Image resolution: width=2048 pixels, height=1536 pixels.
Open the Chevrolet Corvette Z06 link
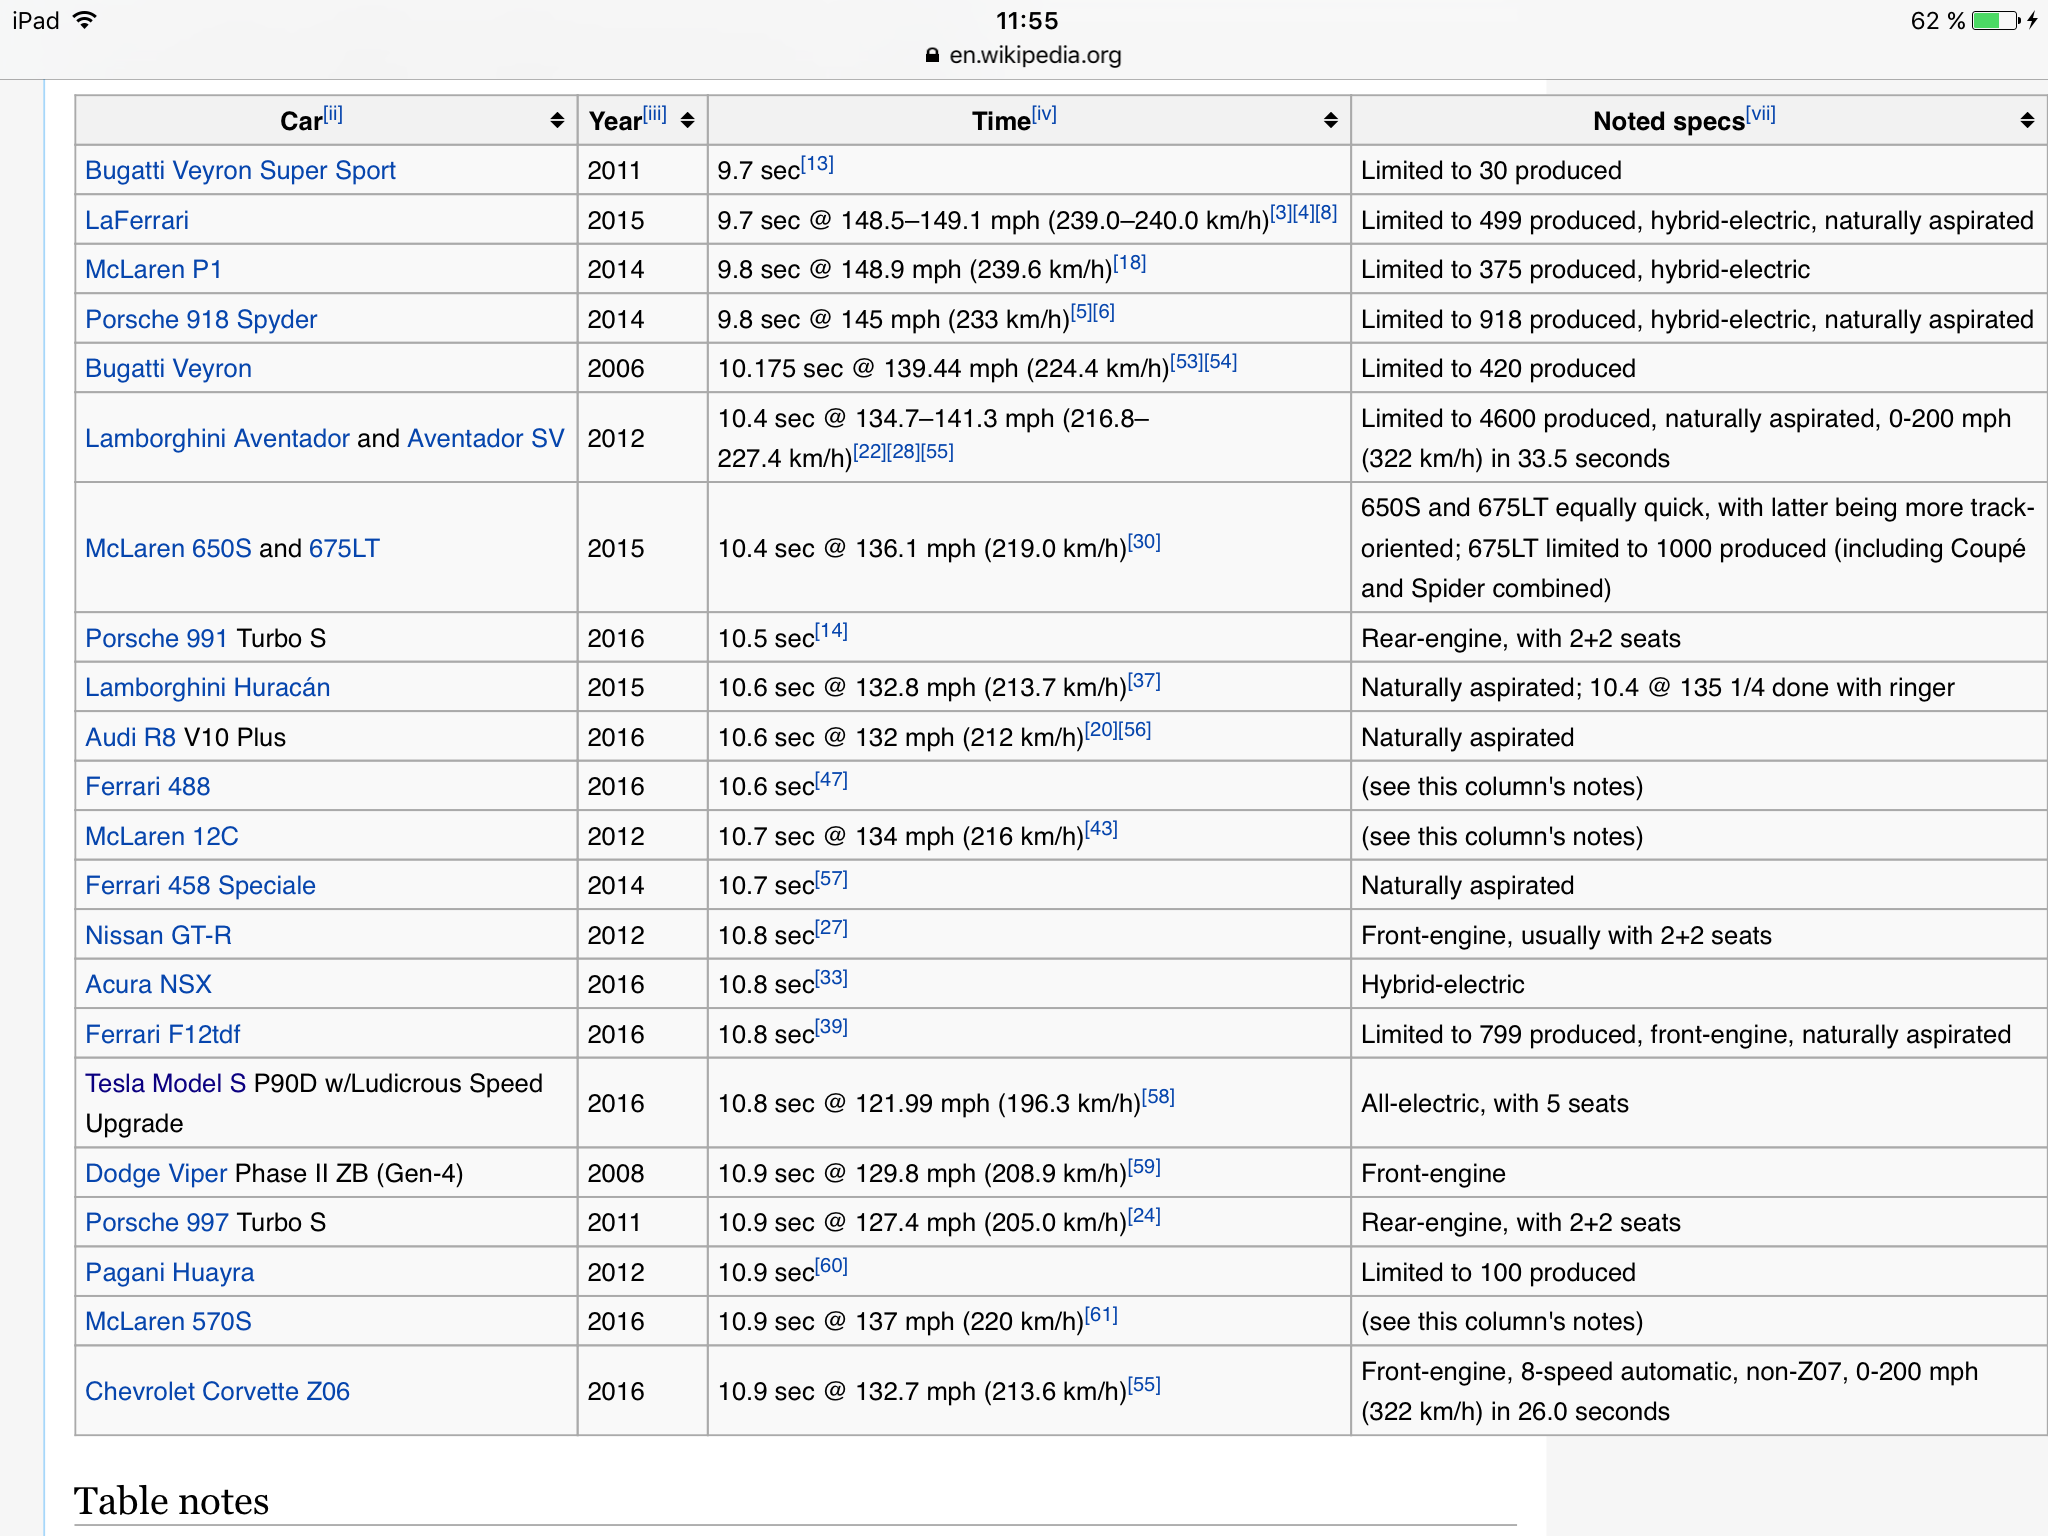click(217, 1391)
